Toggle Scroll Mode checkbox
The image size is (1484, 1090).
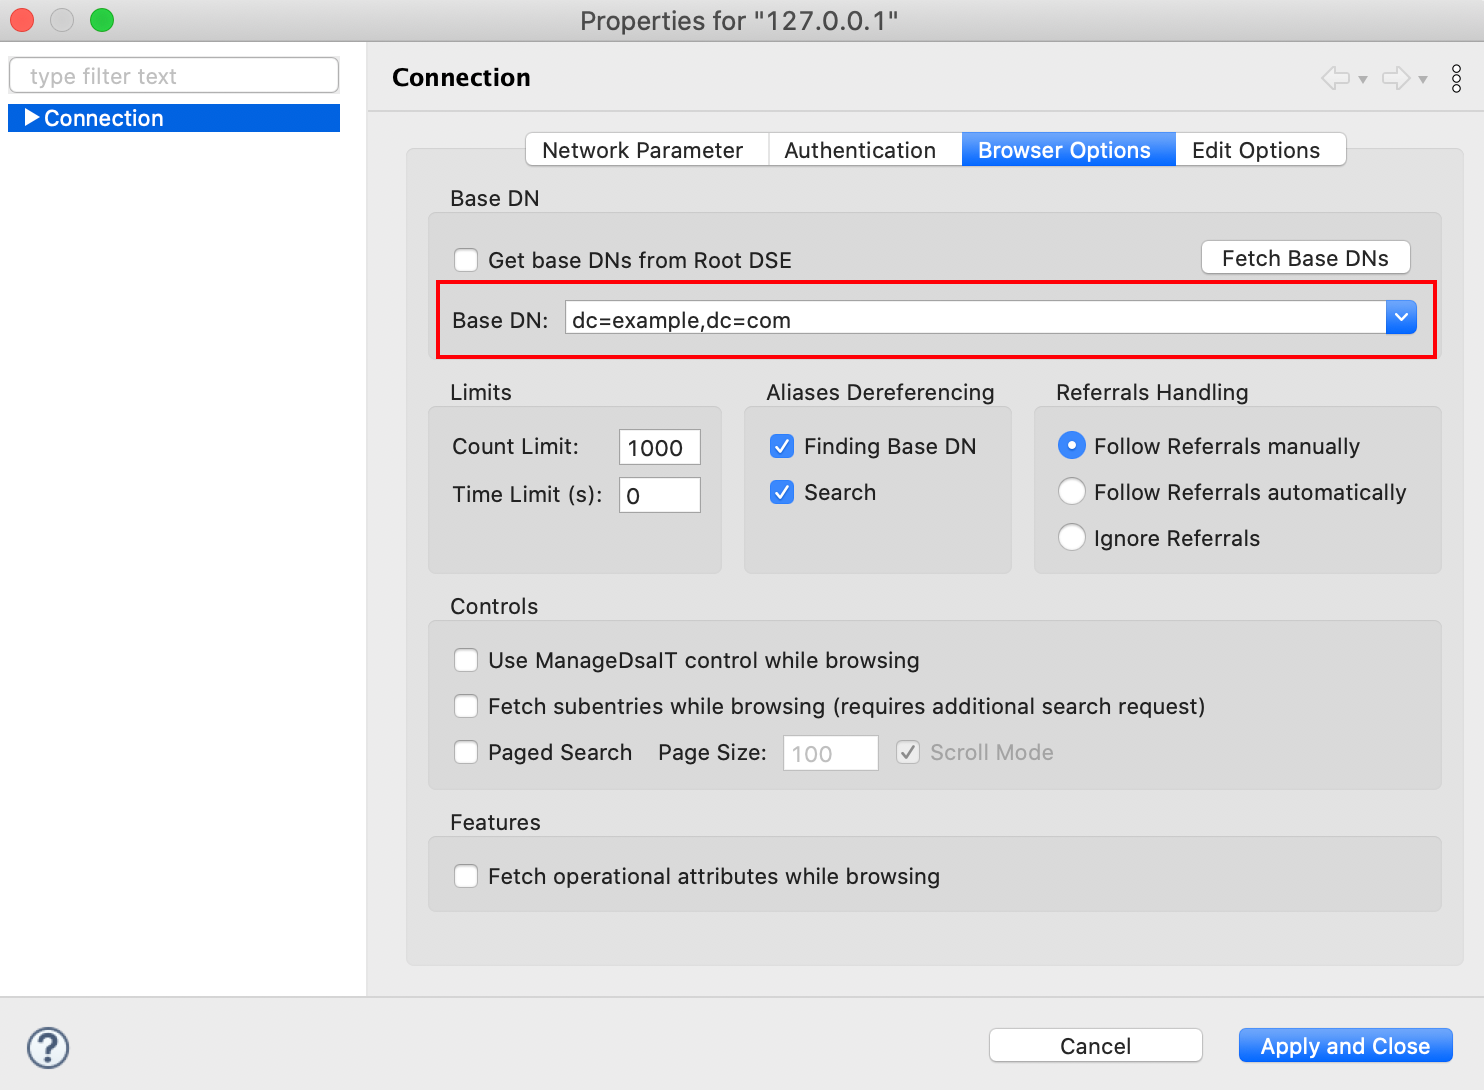point(908,752)
